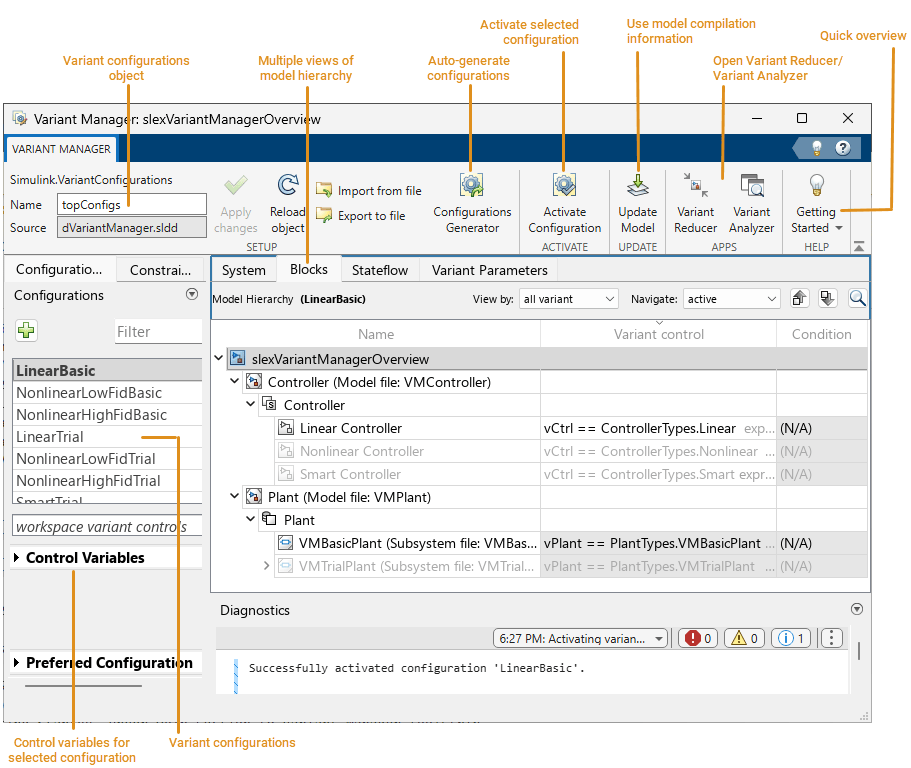The width and height of the screenshot is (911, 768).
Task: Expand the VMTrialPlant row
Action: 266,565
